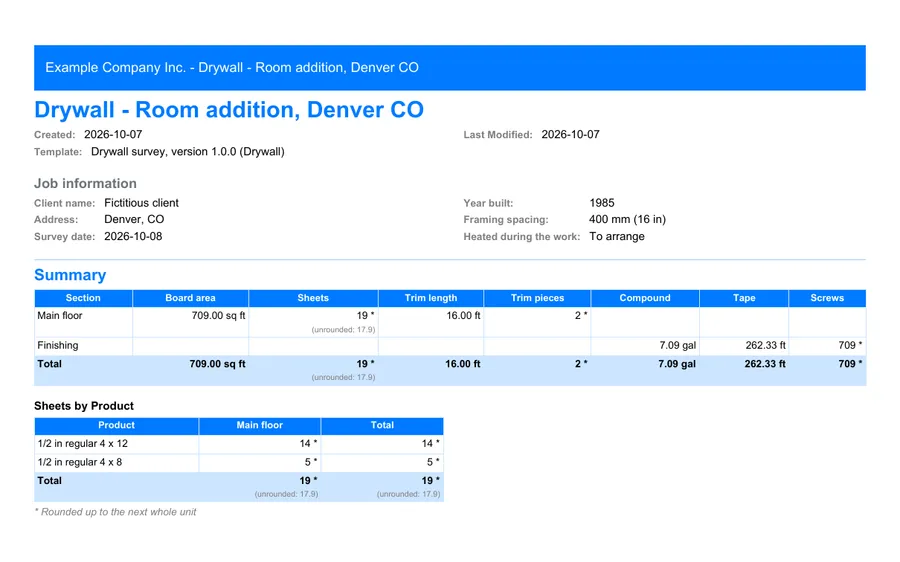
Task: Click Finishing compound value 7.09 gal
Action: (x=677, y=346)
